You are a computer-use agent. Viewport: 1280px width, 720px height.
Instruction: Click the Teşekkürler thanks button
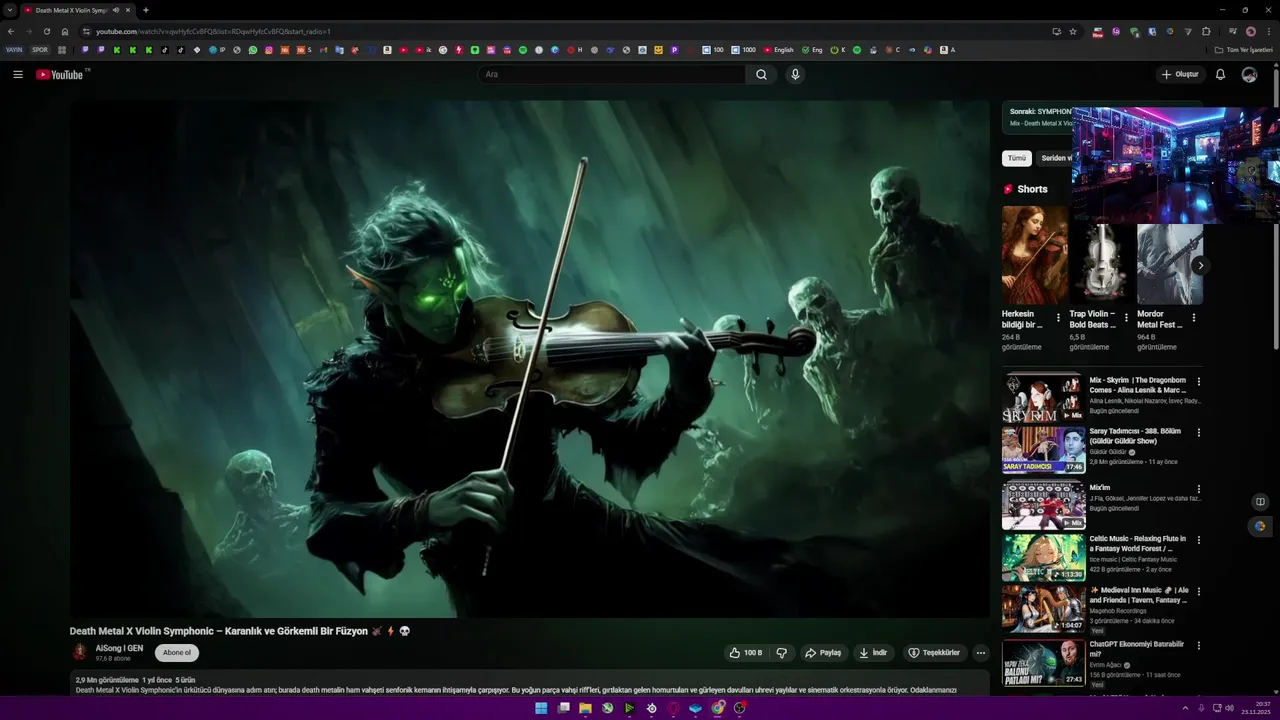934,653
